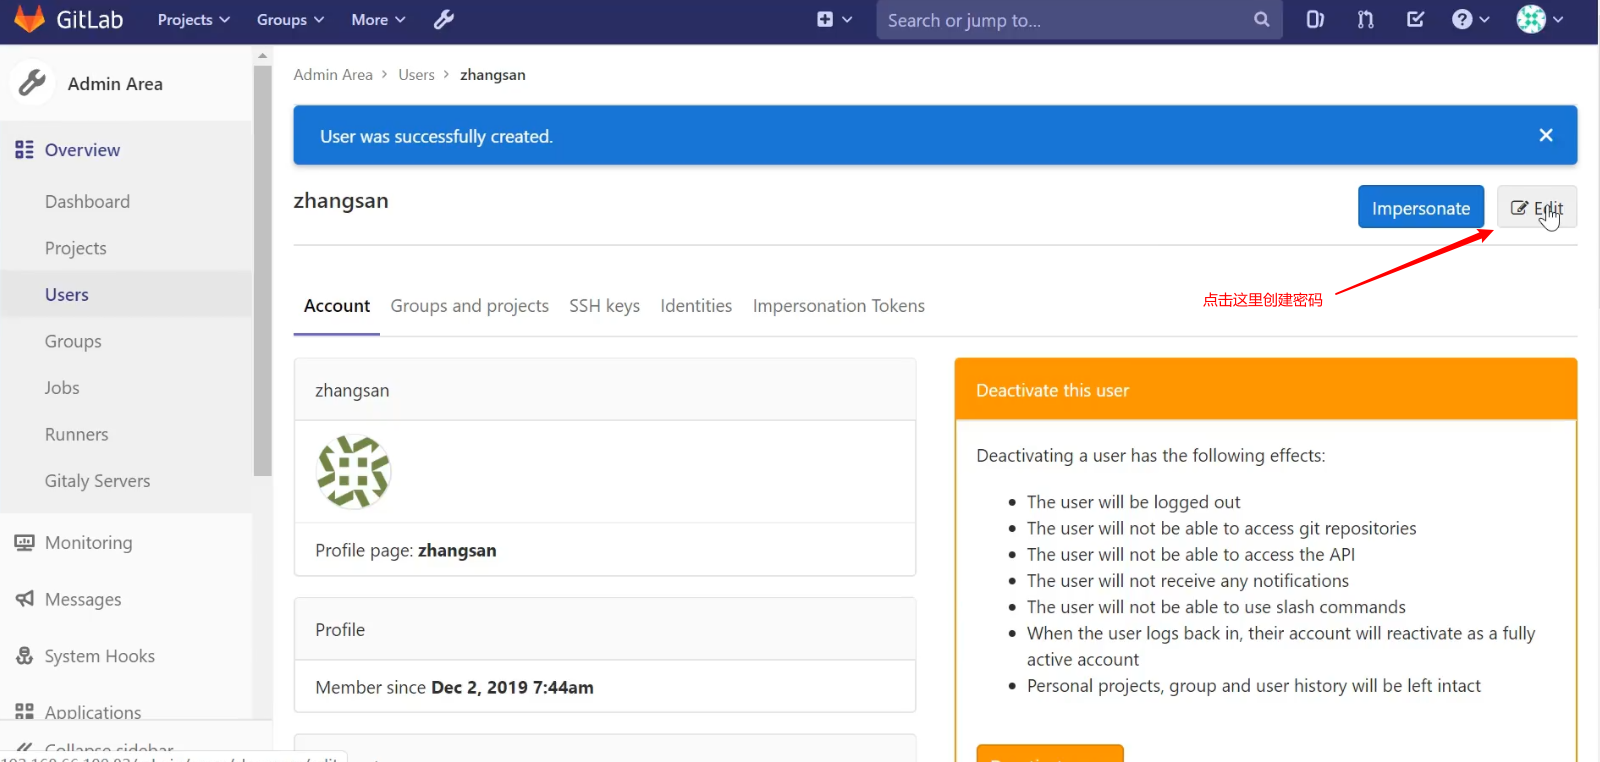Open System Hooks section label
This screenshot has width=1600, height=762.
[x=100, y=656]
